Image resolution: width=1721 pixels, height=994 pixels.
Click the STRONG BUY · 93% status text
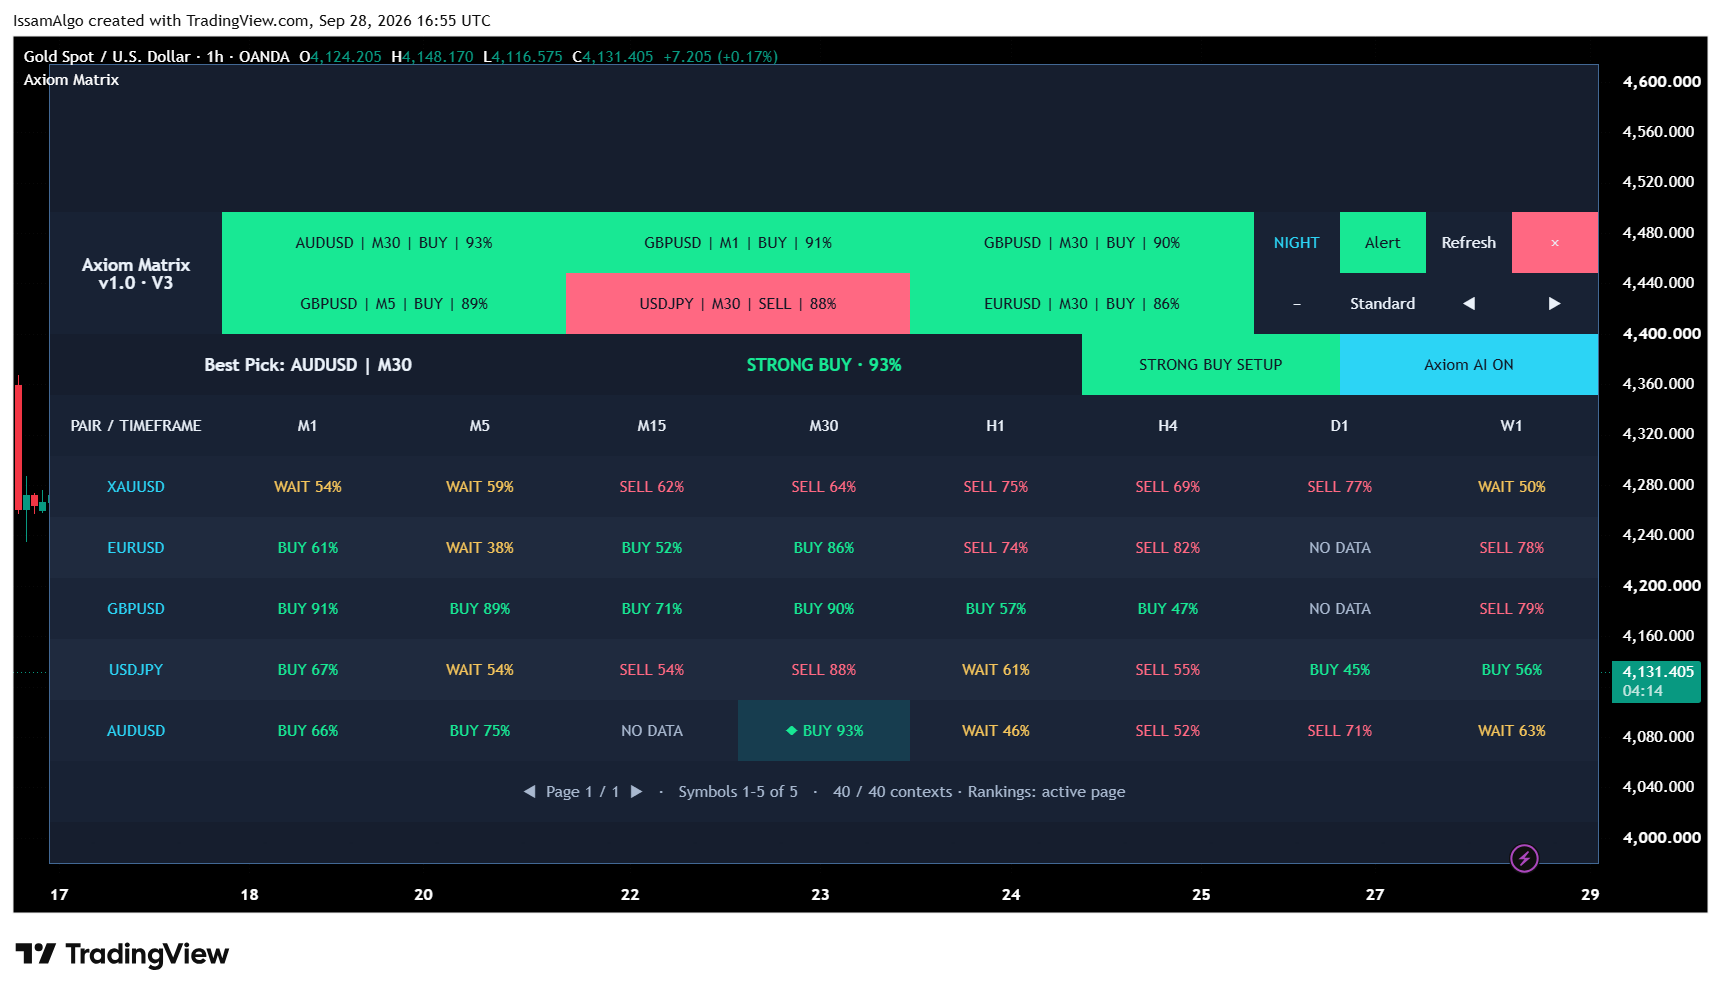coord(824,365)
